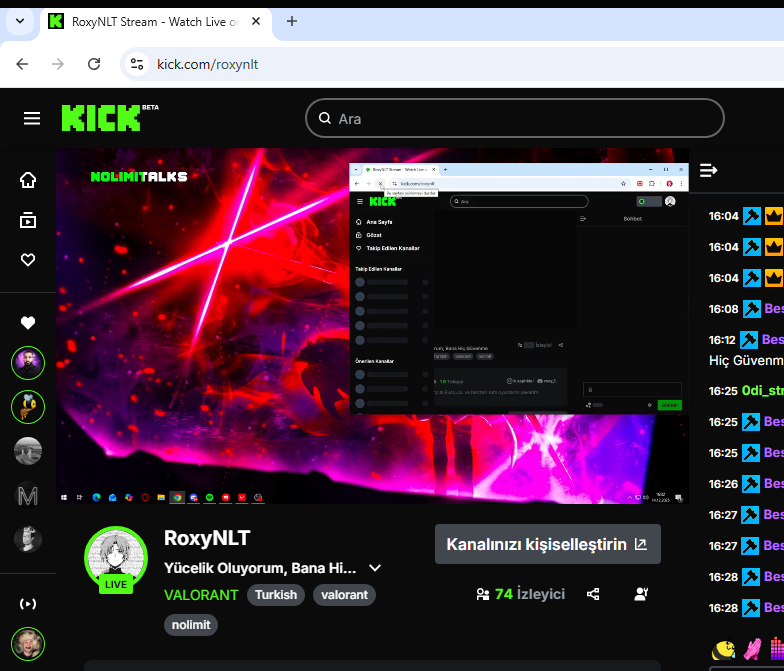
Task: Select the Turkish tag
Action: (276, 595)
